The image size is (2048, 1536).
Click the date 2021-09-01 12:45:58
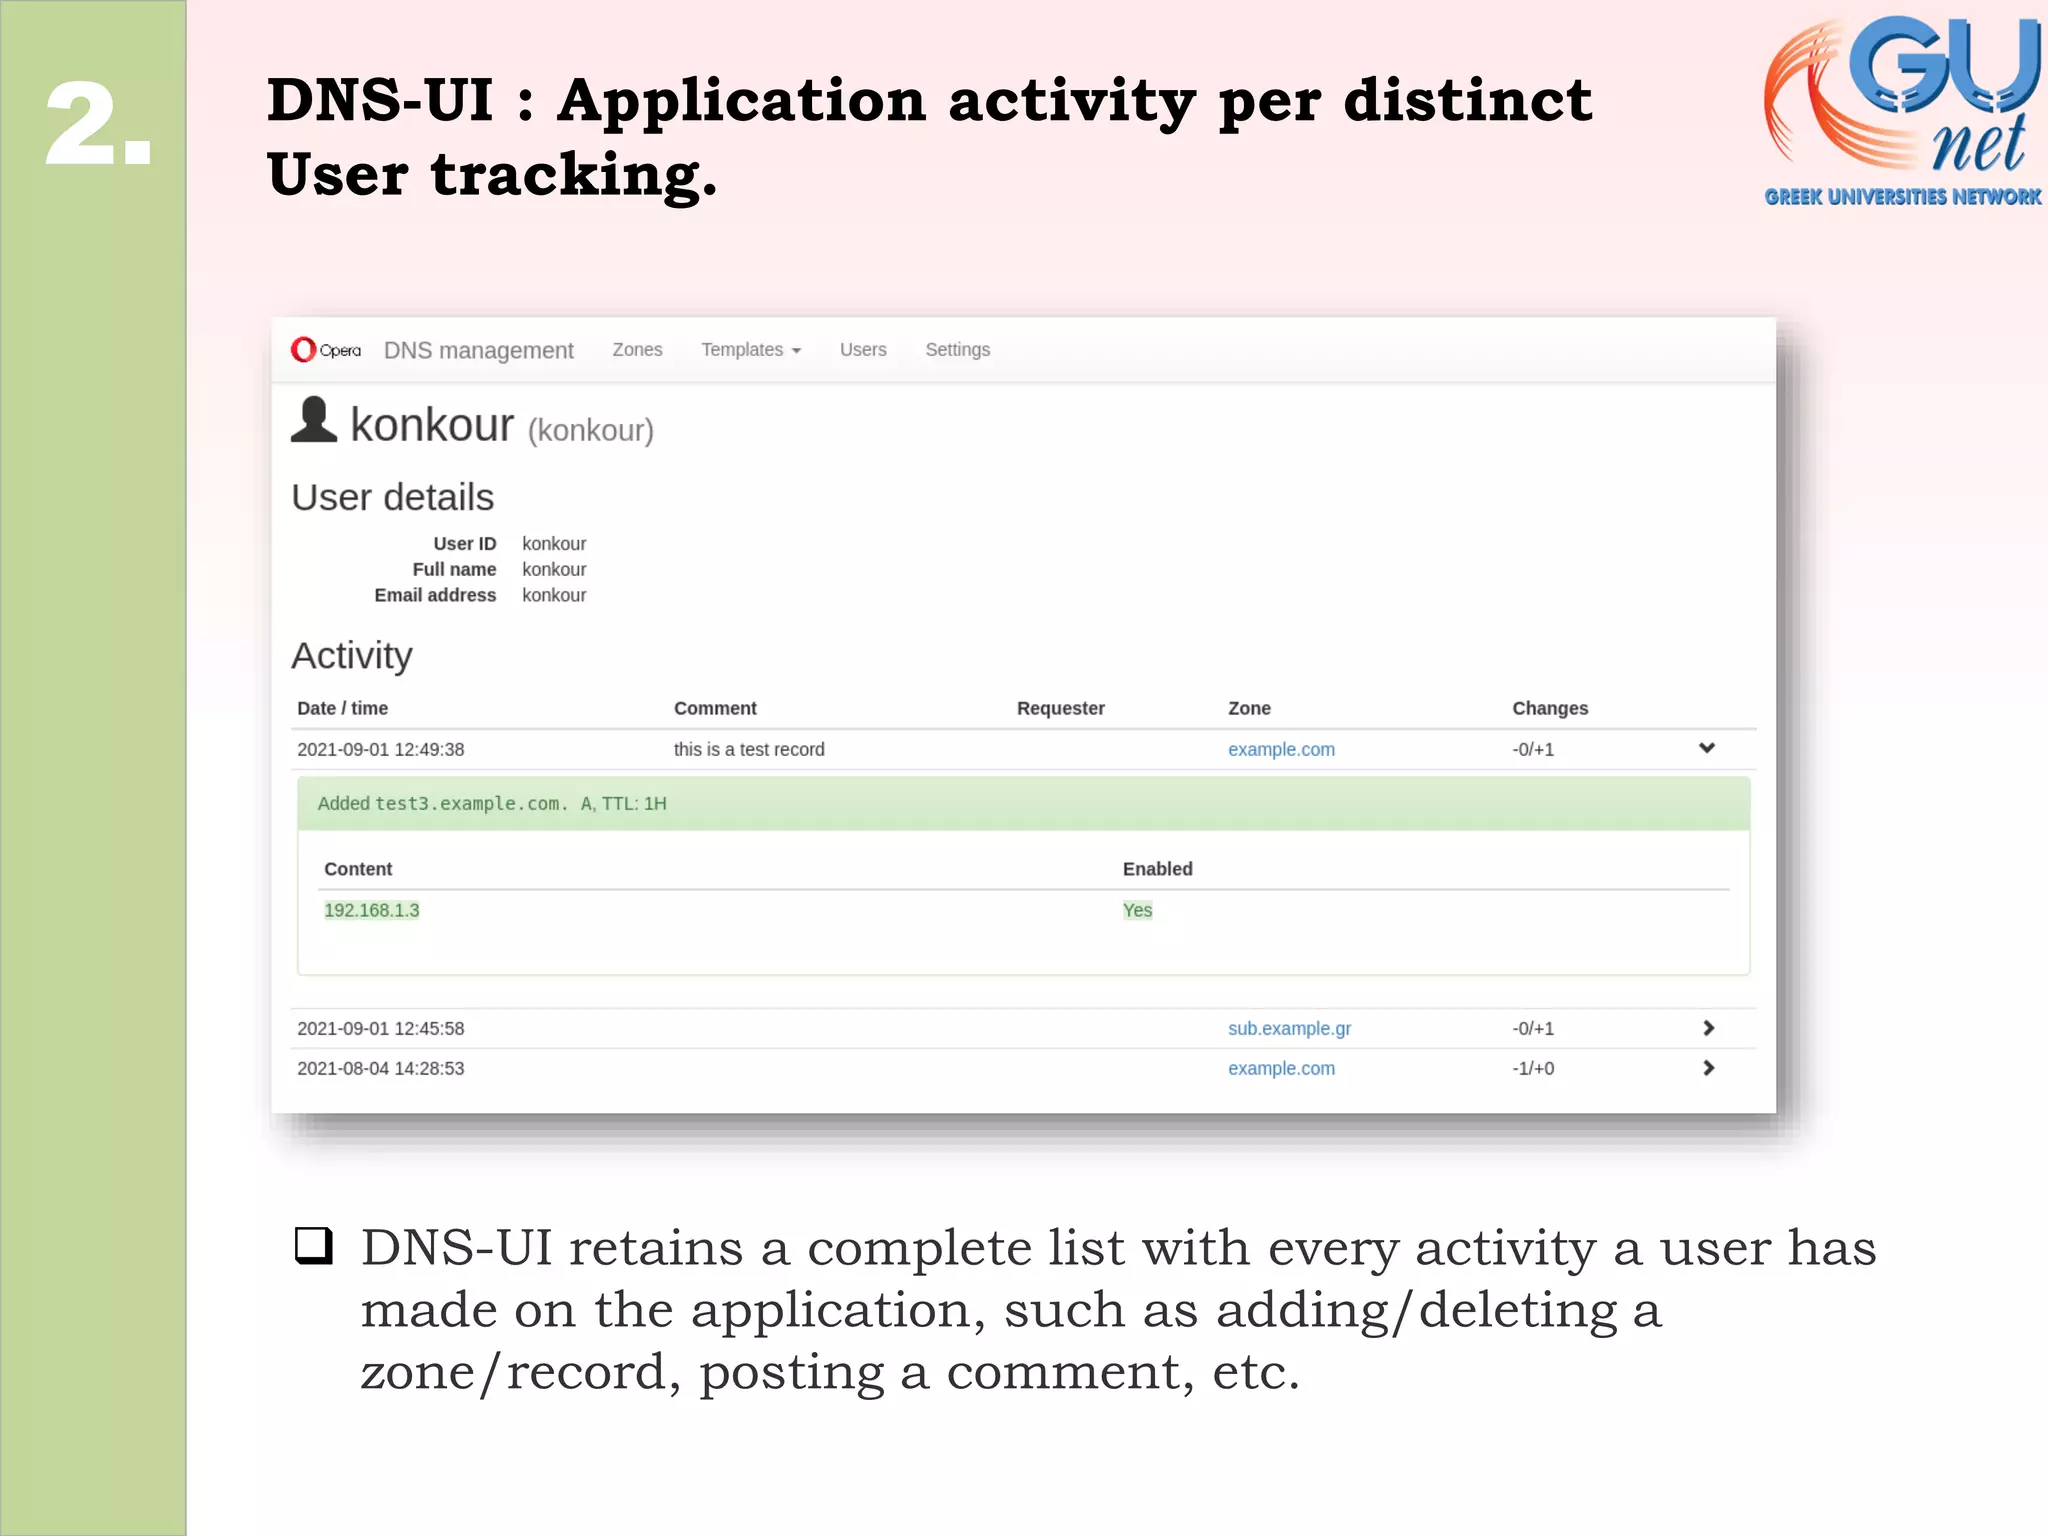[x=380, y=1028]
